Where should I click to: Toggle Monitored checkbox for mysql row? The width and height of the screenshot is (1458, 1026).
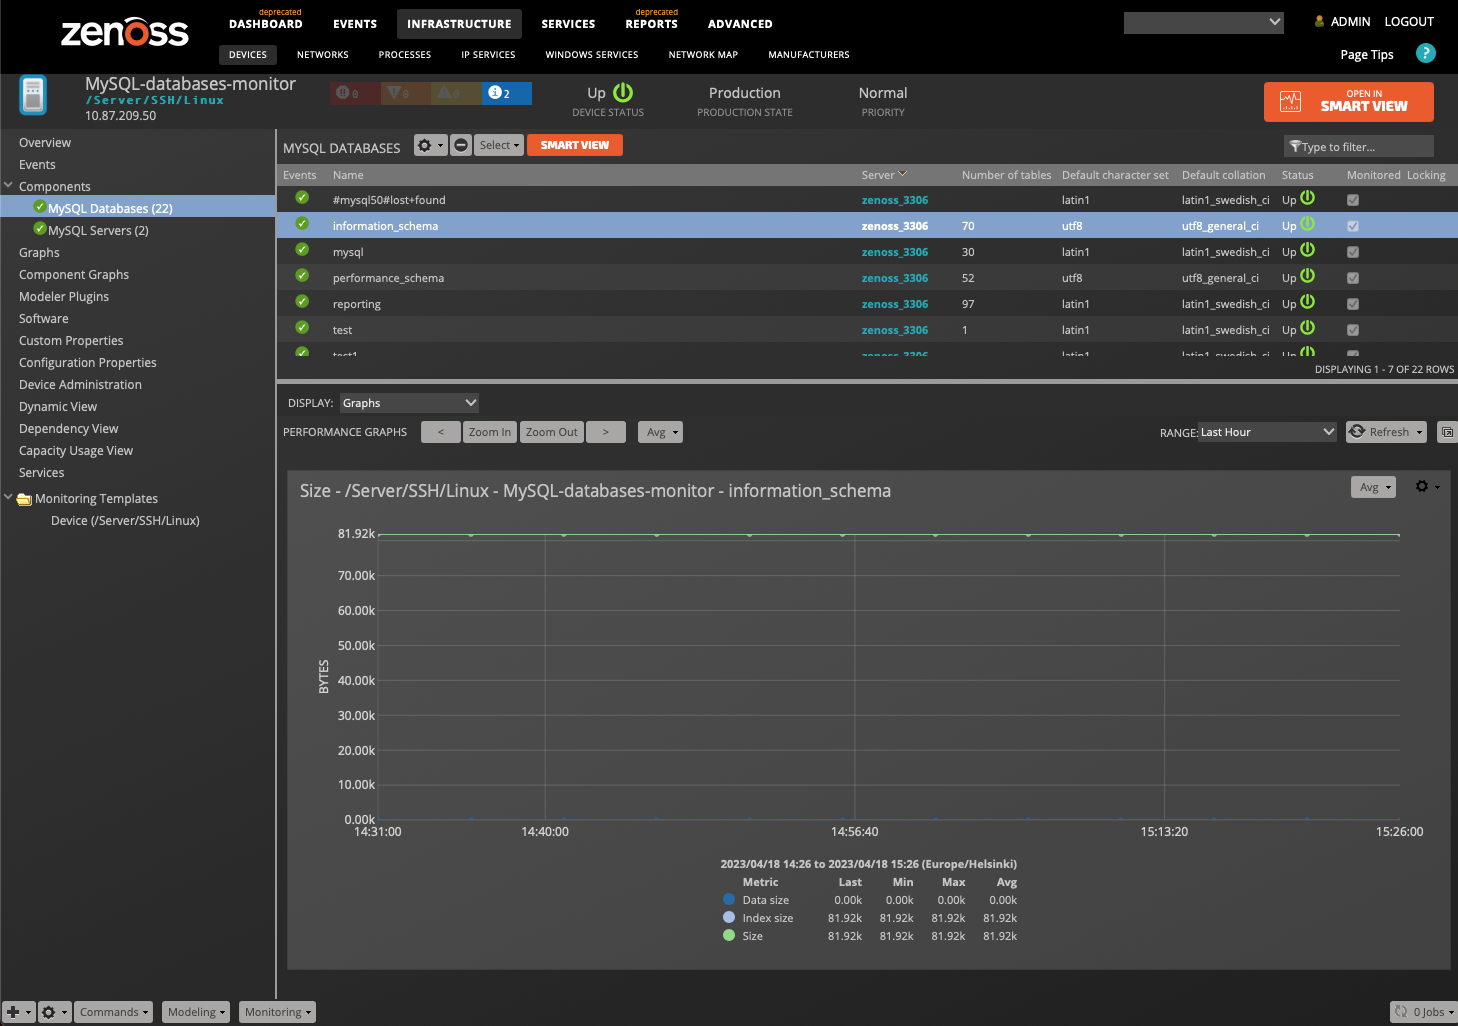click(x=1353, y=252)
